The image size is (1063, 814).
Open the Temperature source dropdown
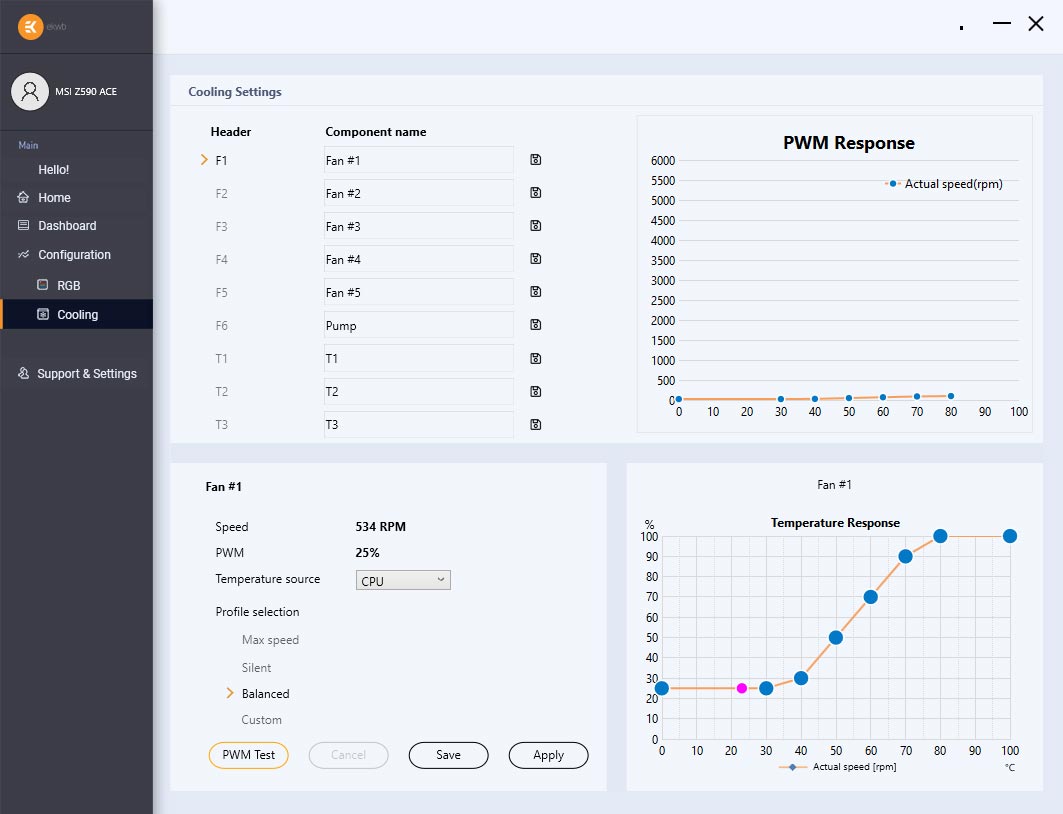[403, 580]
